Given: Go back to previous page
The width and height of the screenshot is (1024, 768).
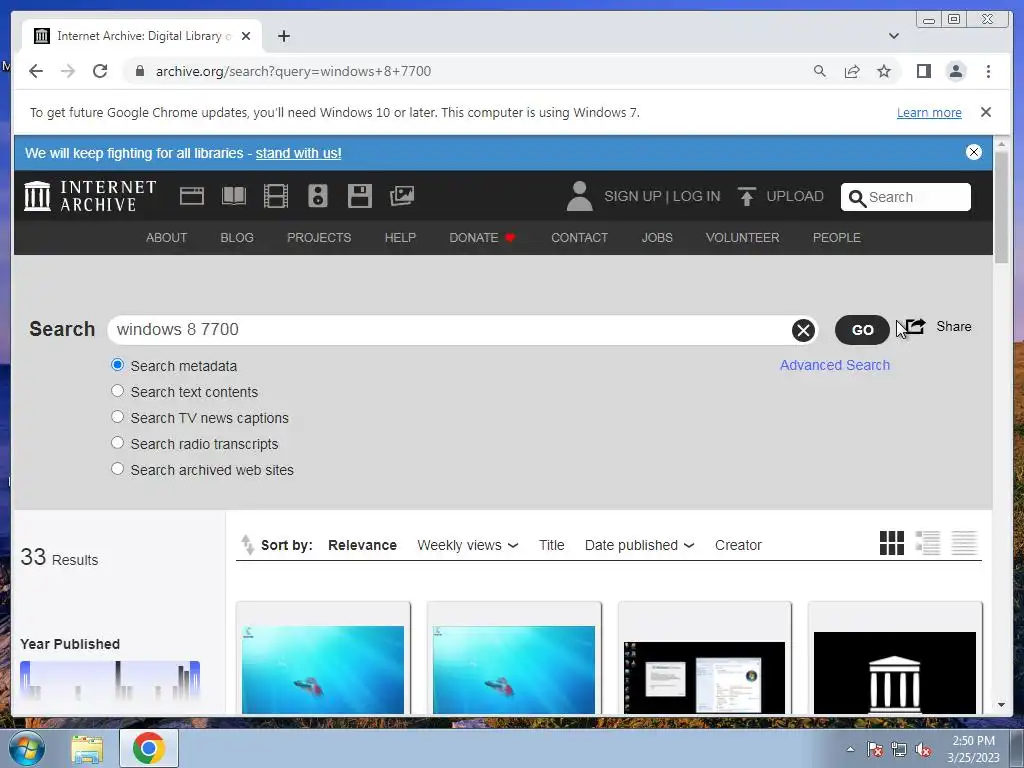Looking at the screenshot, I should point(36,71).
